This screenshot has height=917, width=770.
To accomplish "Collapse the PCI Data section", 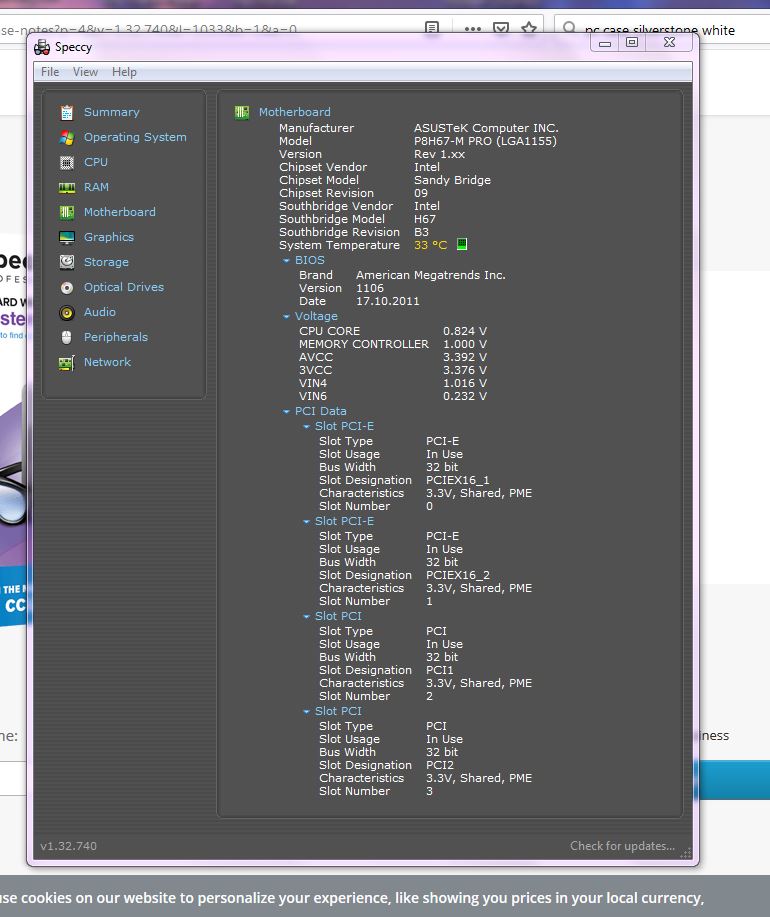I will click(x=286, y=412).
